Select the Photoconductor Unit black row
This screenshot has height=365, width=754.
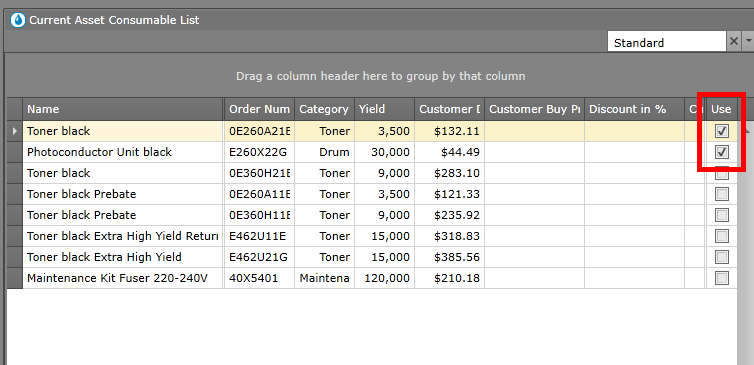coord(372,152)
